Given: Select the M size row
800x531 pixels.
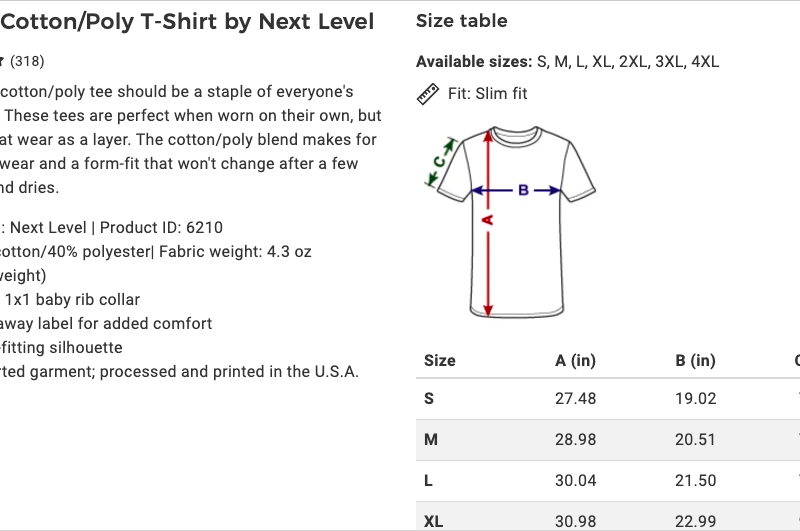Looking at the screenshot, I should click(608, 440).
